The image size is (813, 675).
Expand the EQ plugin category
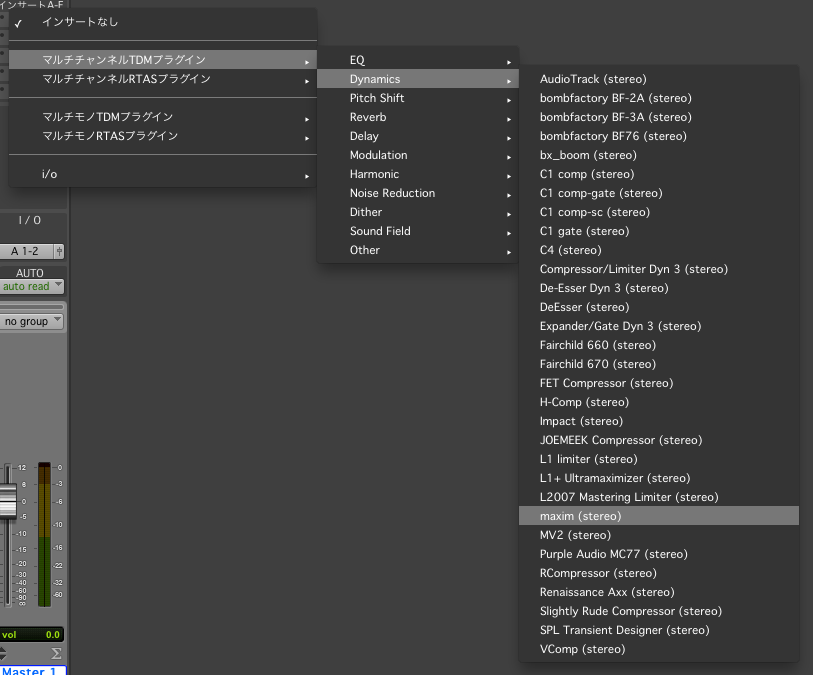418,60
